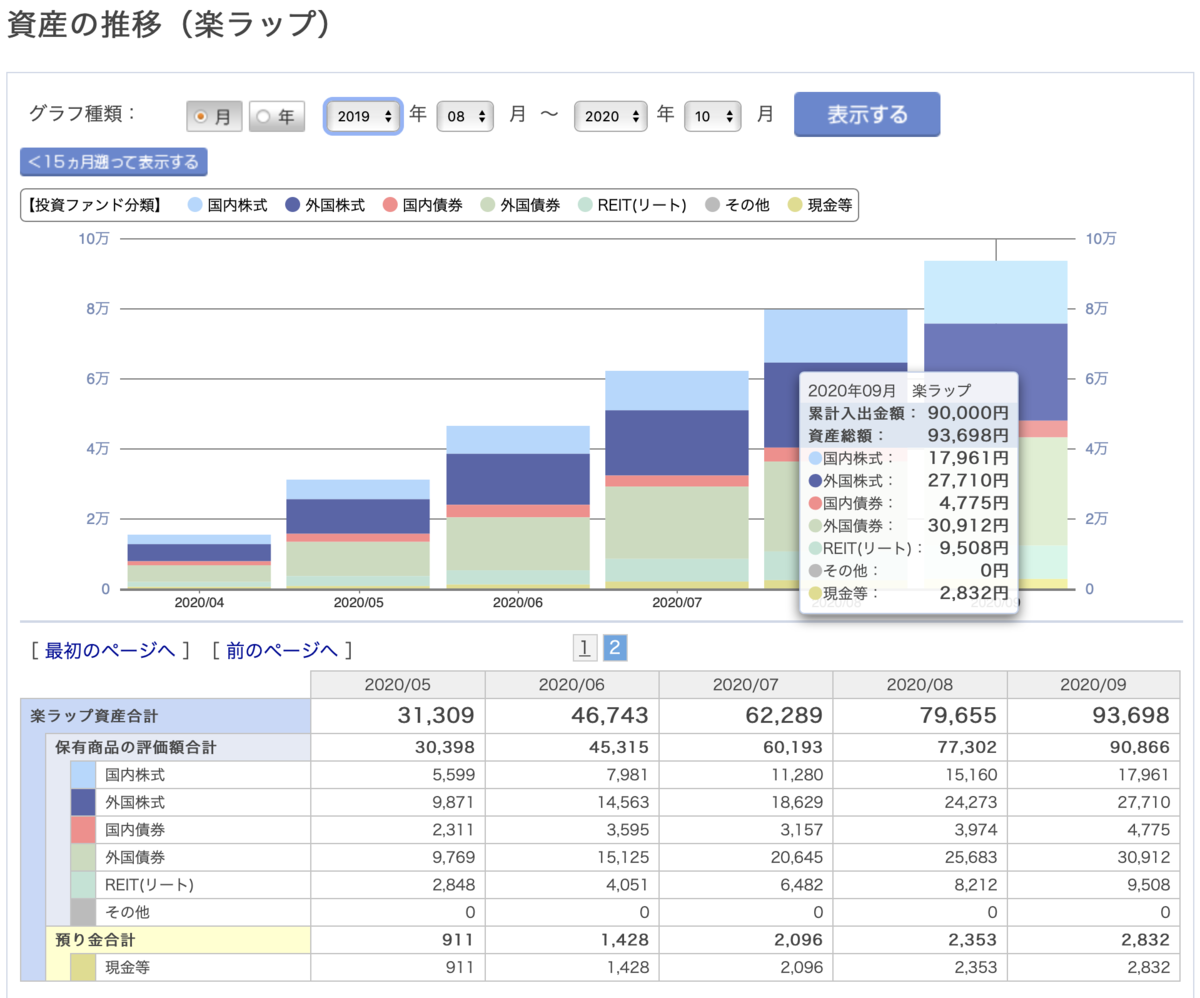Click the 15ヵ月遡って表示する button
This screenshot has width=1200, height=998.
coord(113,161)
